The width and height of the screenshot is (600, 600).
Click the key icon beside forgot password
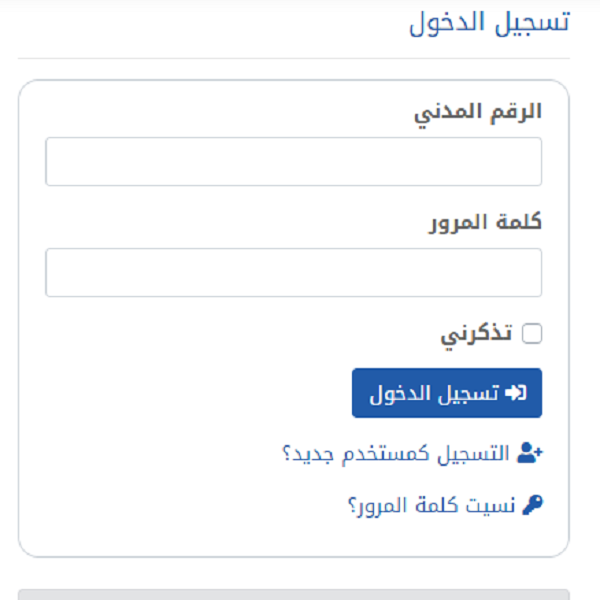[533, 505]
